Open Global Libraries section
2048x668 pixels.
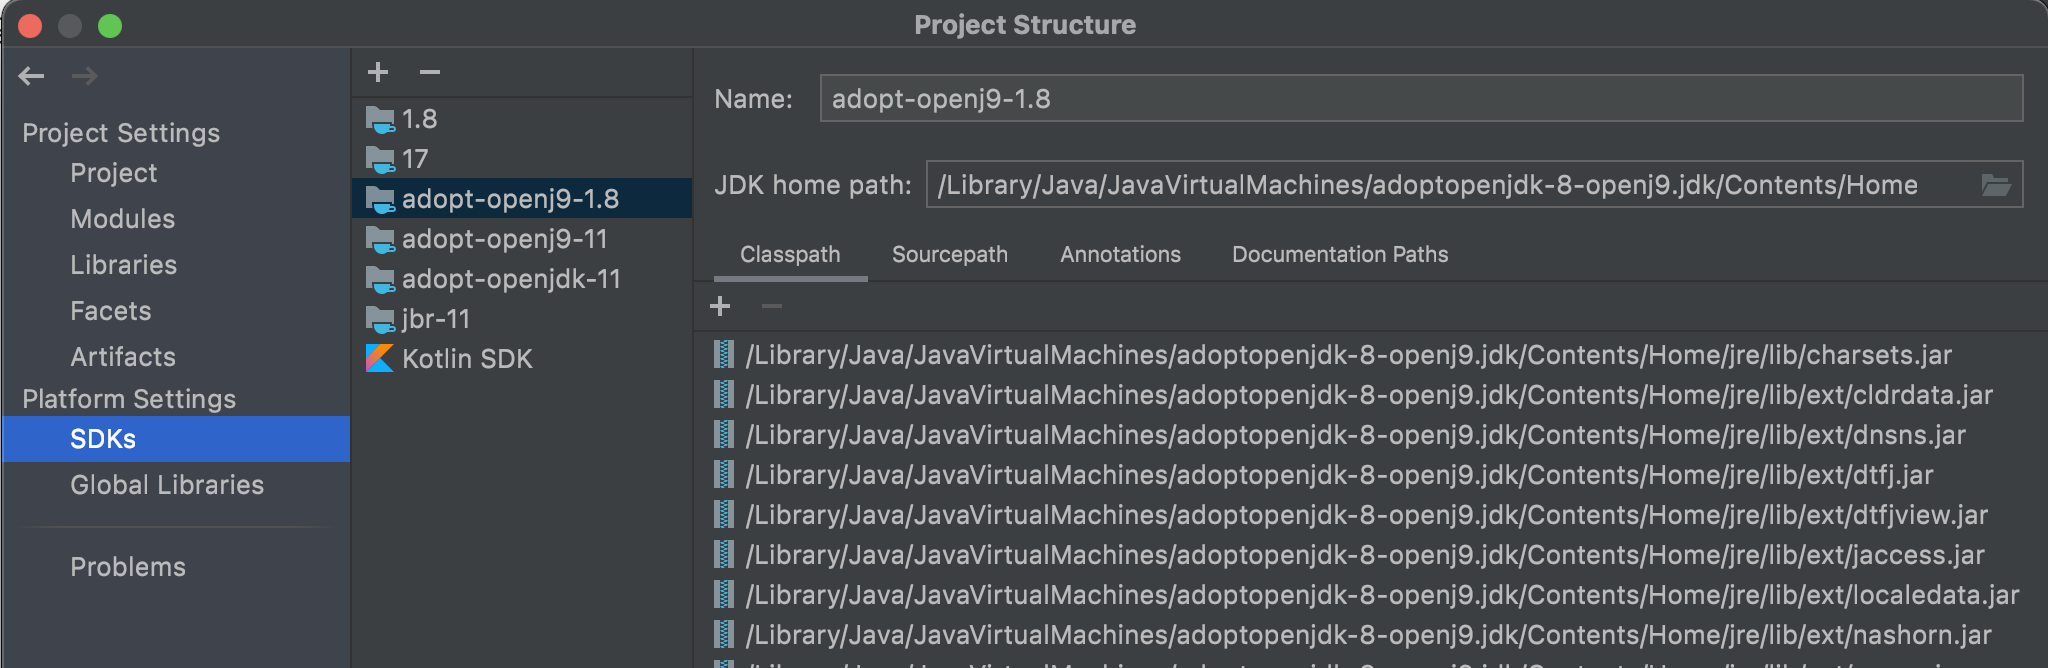(x=167, y=485)
